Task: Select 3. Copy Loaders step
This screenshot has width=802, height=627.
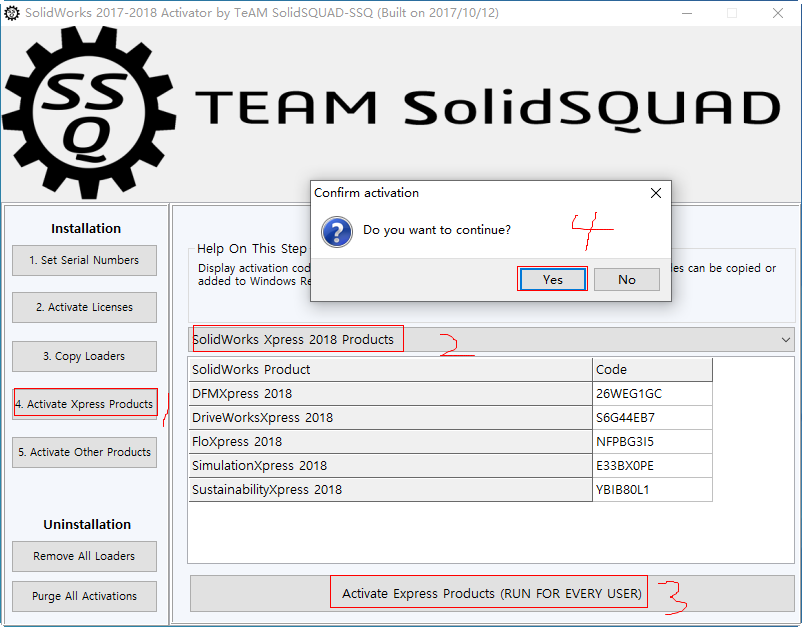Action: [x=84, y=356]
